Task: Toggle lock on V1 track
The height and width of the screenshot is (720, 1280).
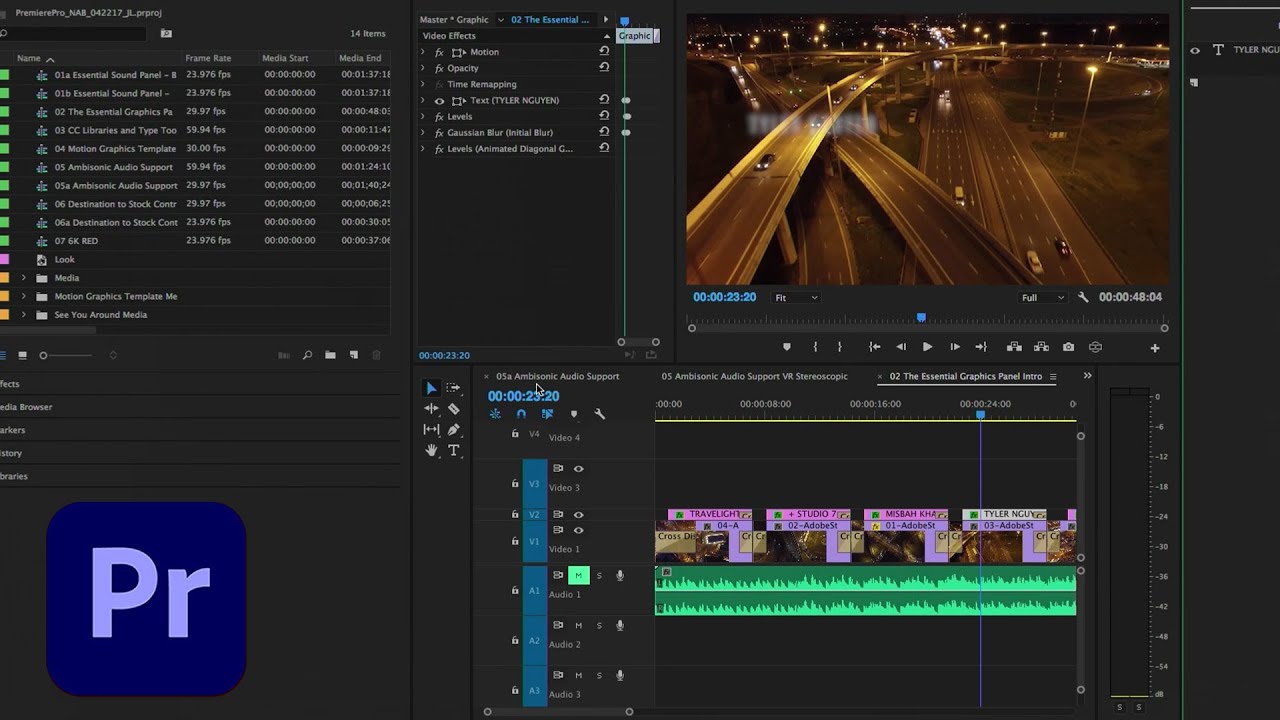Action: click(x=515, y=541)
